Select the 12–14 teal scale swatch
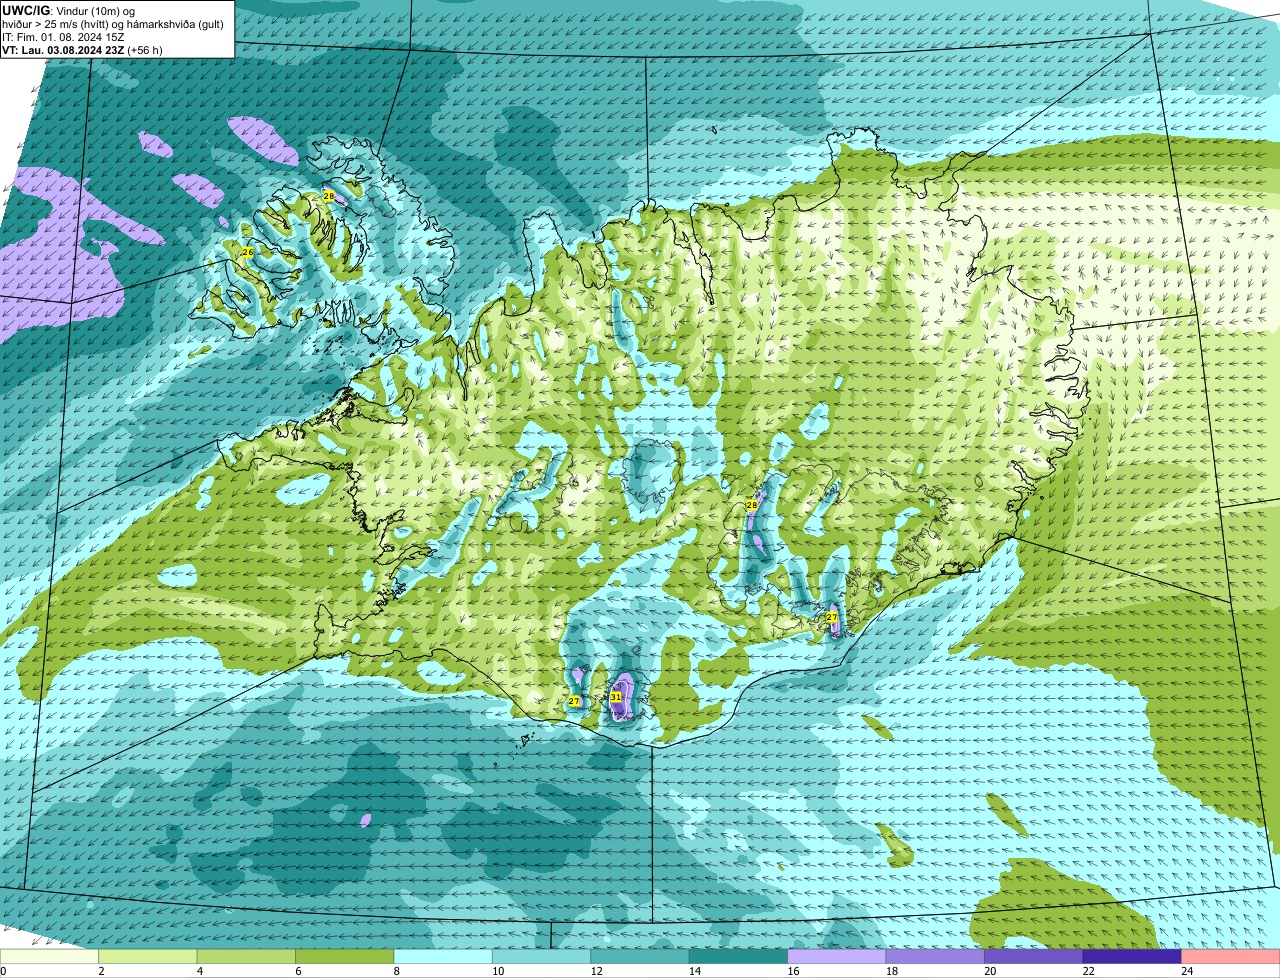Image resolution: width=1280 pixels, height=978 pixels. click(x=640, y=956)
